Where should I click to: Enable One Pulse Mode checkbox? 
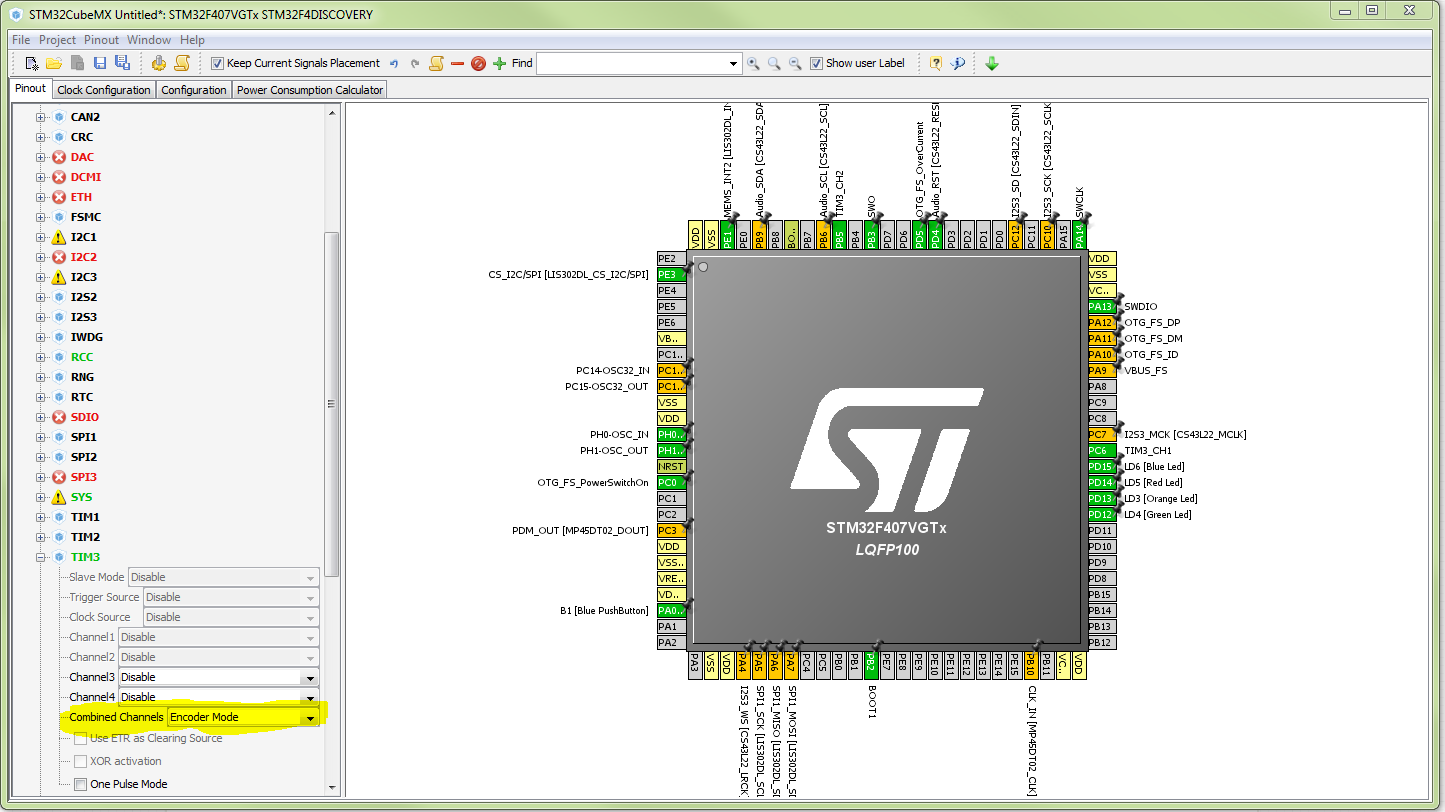pyautogui.click(x=80, y=784)
